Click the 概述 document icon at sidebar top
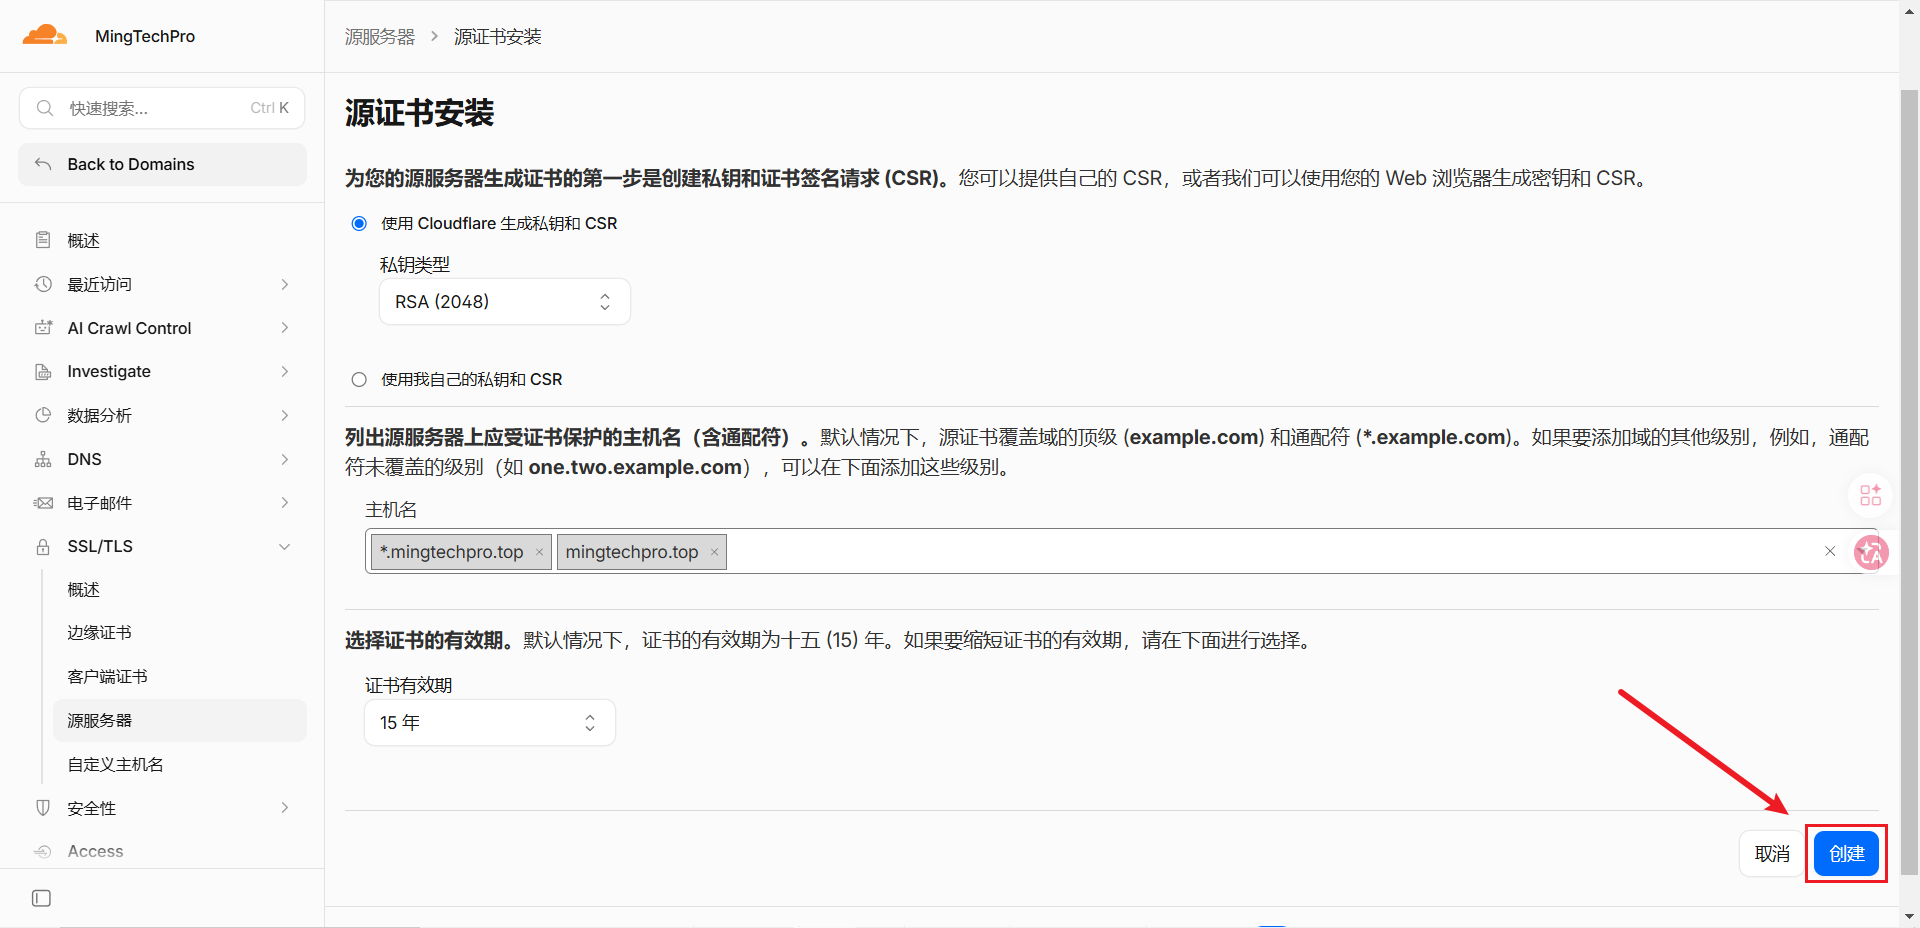The image size is (1920, 928). [43, 240]
